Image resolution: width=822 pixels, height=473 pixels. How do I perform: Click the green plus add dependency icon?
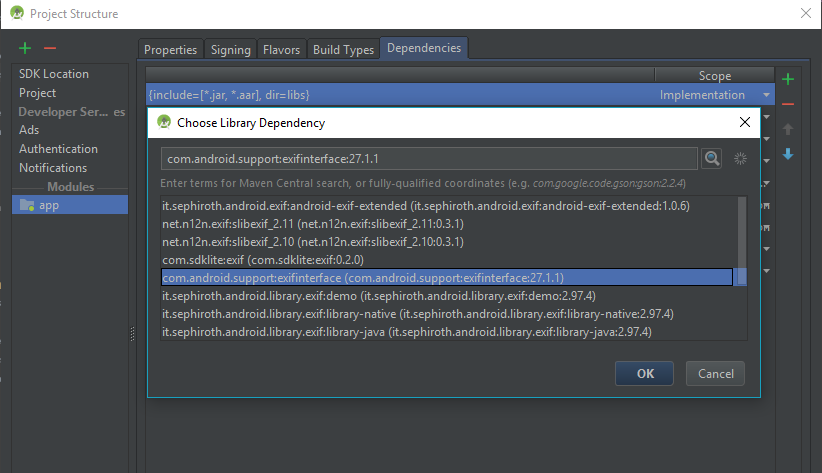click(788, 79)
